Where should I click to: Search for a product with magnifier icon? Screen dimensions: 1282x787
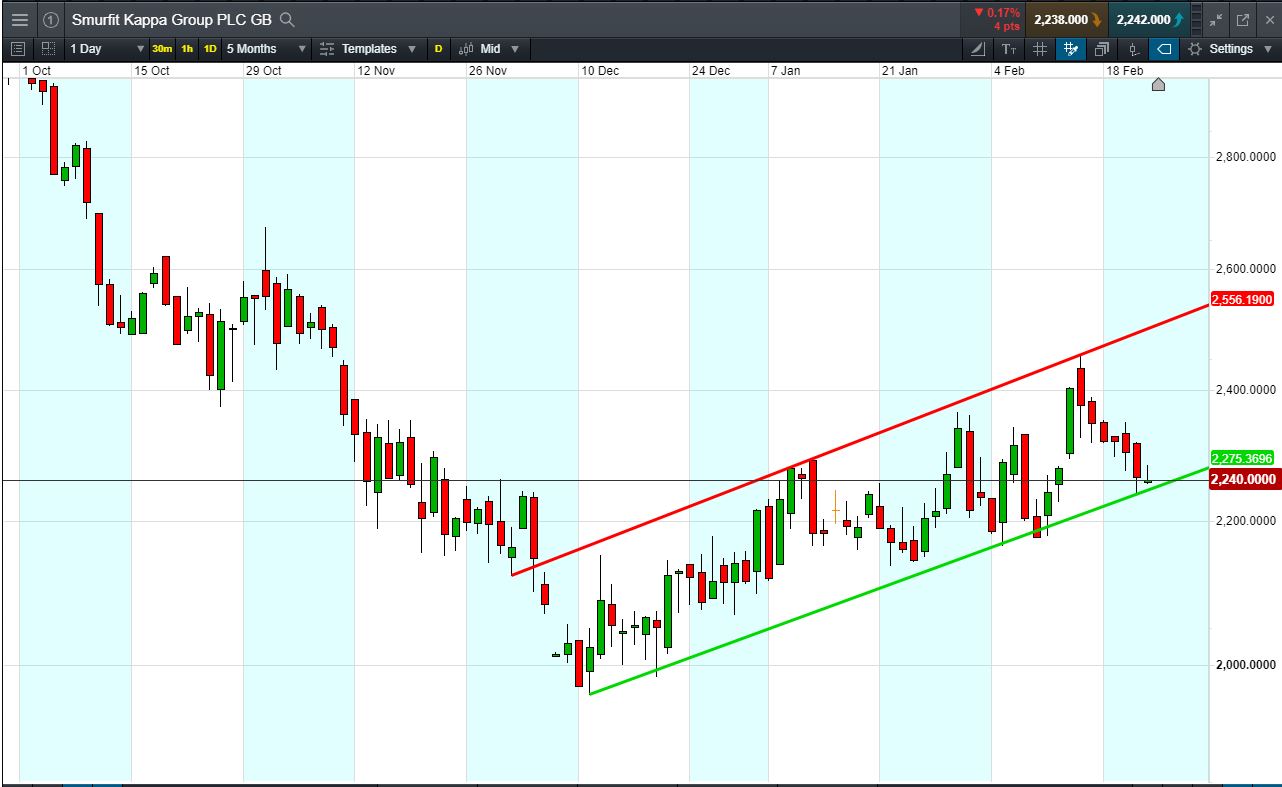[287, 19]
